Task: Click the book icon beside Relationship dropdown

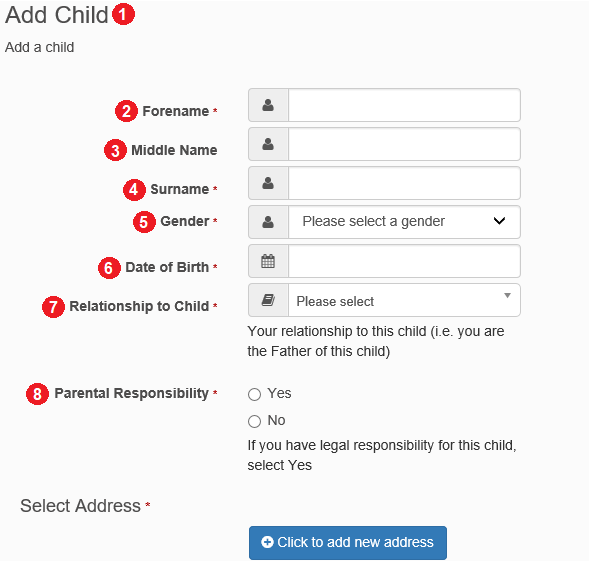Action: pos(268,300)
